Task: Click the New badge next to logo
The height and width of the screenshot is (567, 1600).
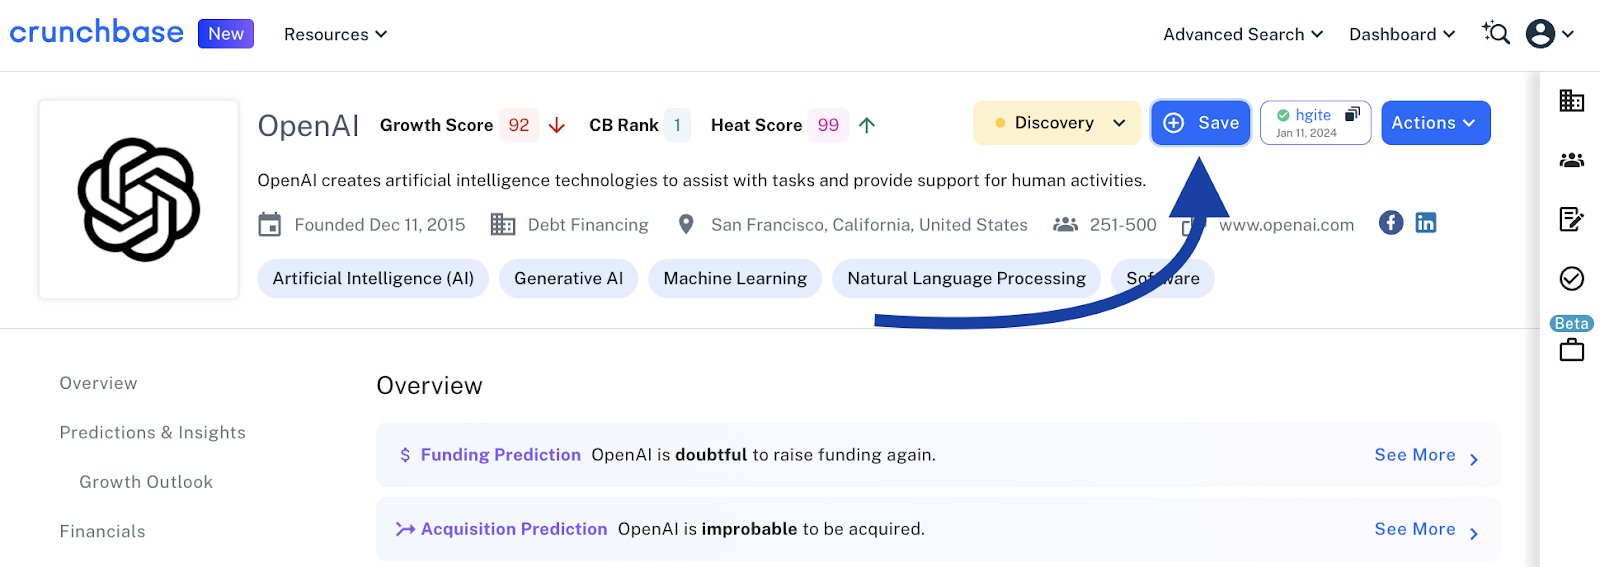Action: 226,33
